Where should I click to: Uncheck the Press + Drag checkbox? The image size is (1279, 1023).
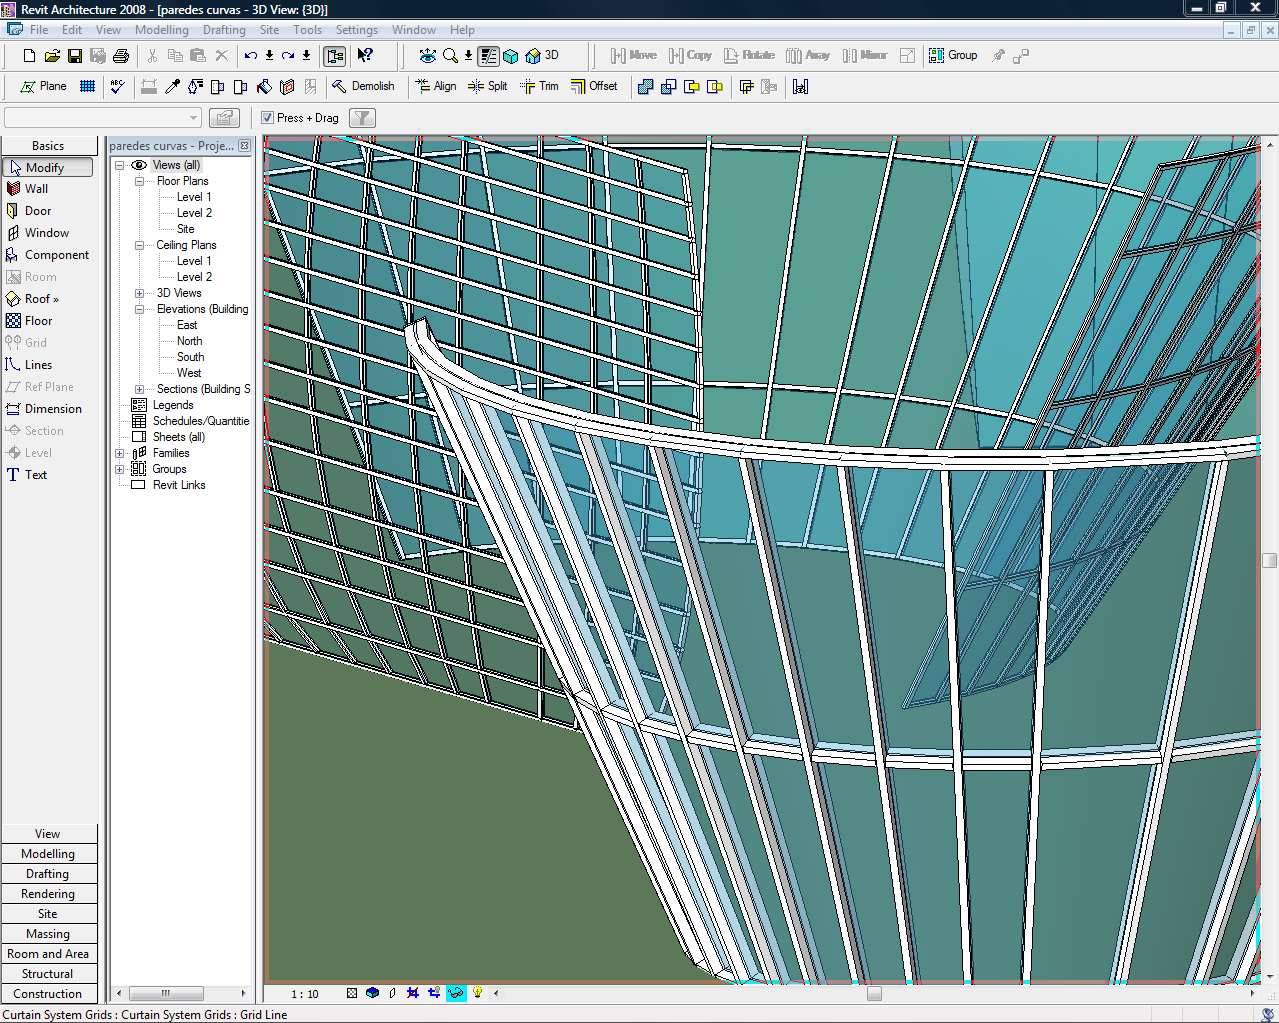(268, 118)
